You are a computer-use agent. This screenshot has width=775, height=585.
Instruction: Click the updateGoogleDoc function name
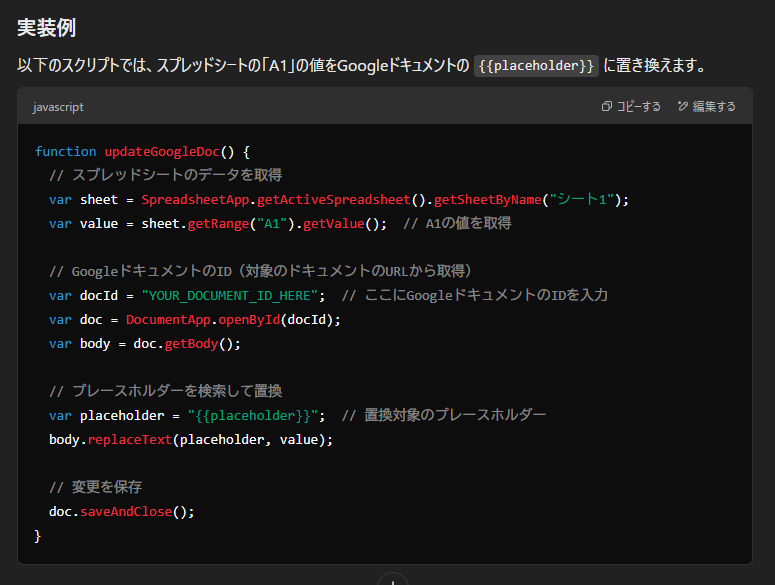(162, 152)
